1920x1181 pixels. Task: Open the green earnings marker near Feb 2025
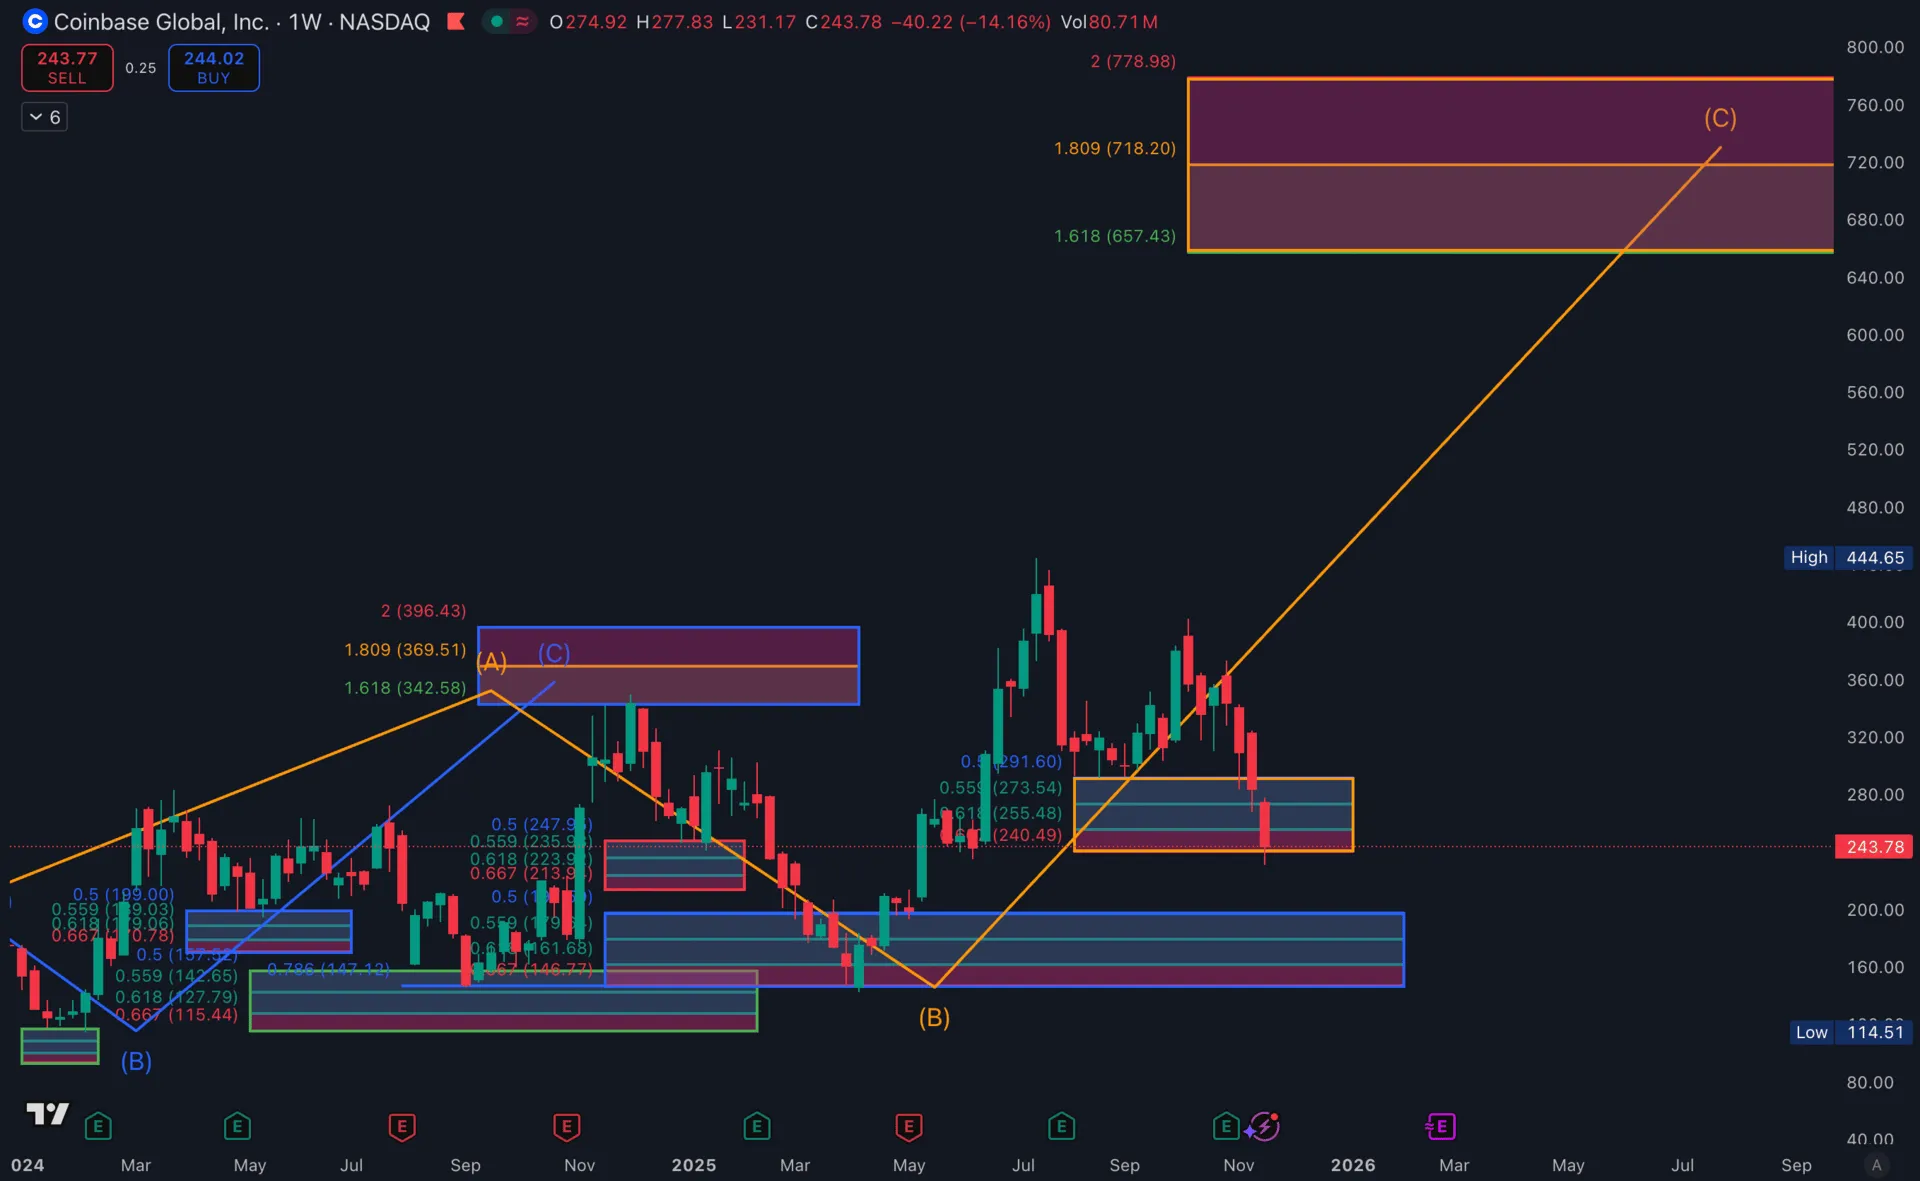pyautogui.click(x=757, y=1127)
